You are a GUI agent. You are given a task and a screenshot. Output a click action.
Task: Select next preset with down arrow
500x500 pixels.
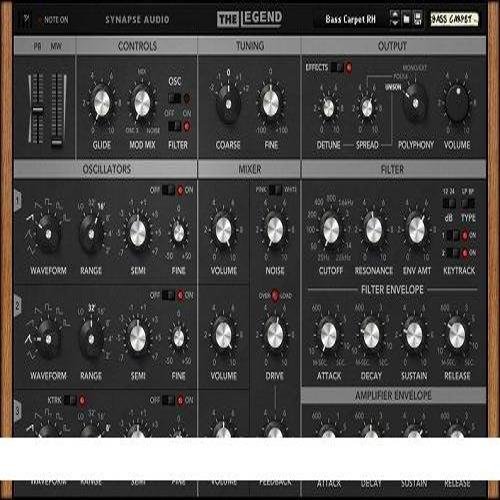point(395,23)
